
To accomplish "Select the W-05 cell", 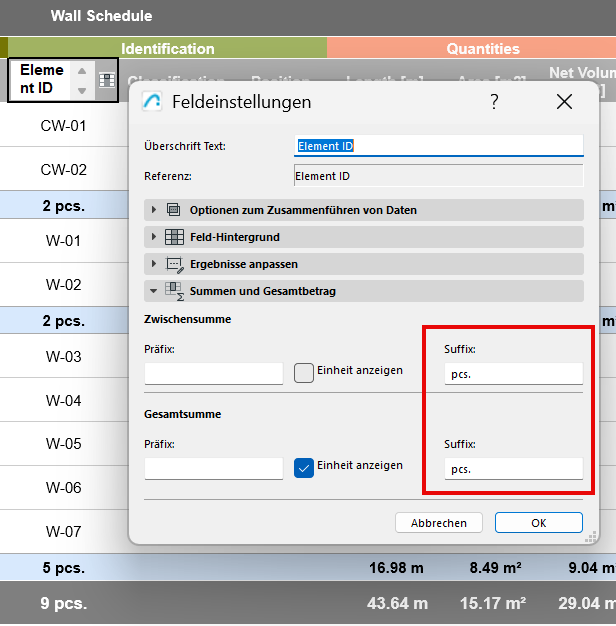I will 63,443.
